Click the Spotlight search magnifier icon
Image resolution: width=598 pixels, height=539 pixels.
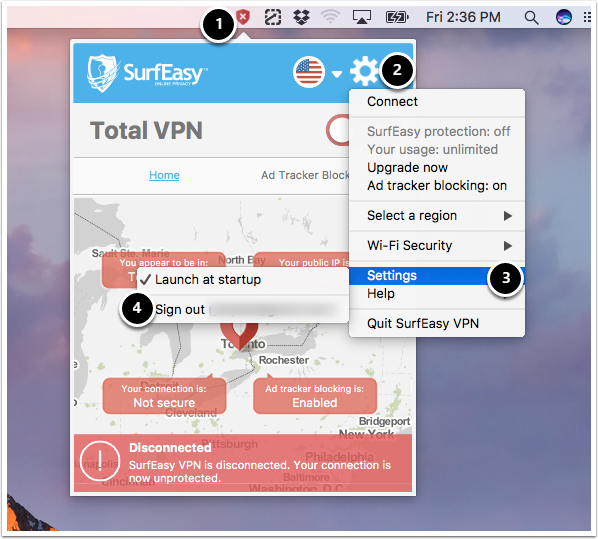[531, 18]
